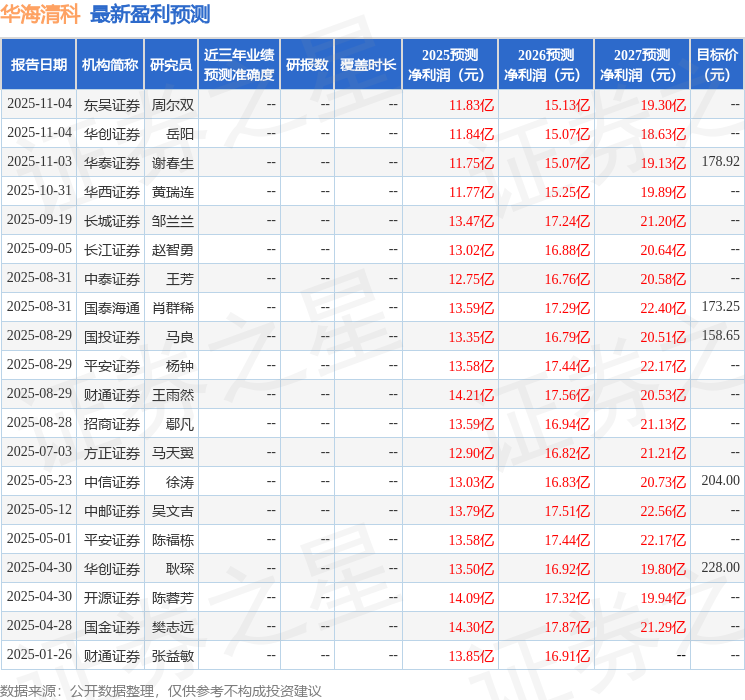The width and height of the screenshot is (745, 700).
Task: Click the 目标价(元) column header
Action: pyautogui.click(x=717, y=65)
